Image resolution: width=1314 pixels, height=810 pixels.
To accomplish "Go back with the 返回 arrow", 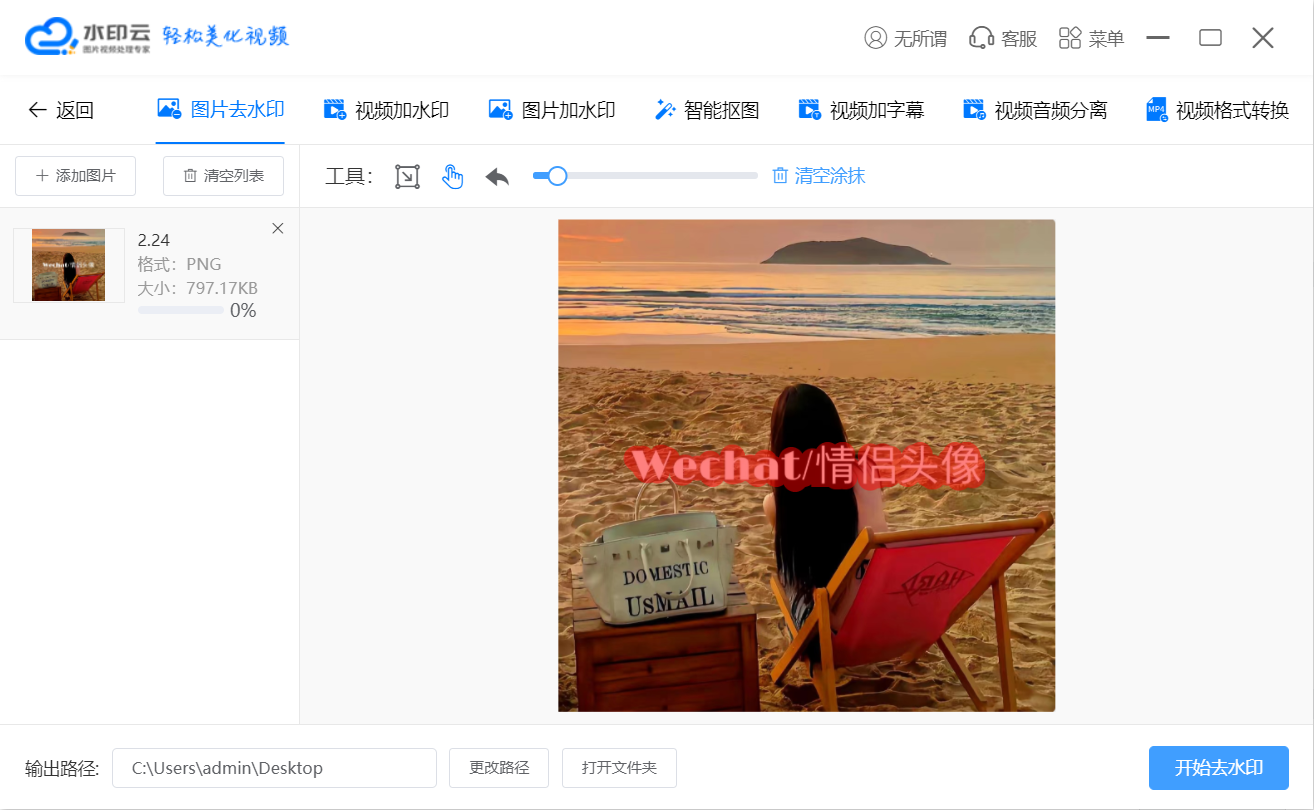I will point(60,110).
